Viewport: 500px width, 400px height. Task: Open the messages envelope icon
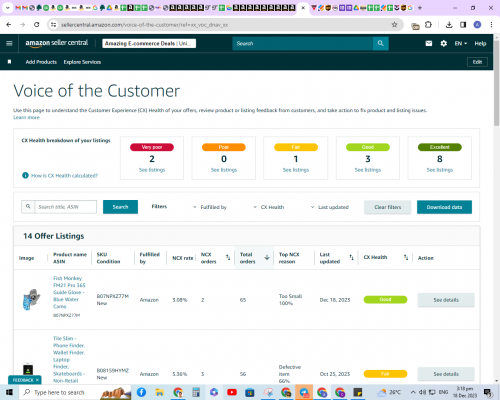point(429,43)
